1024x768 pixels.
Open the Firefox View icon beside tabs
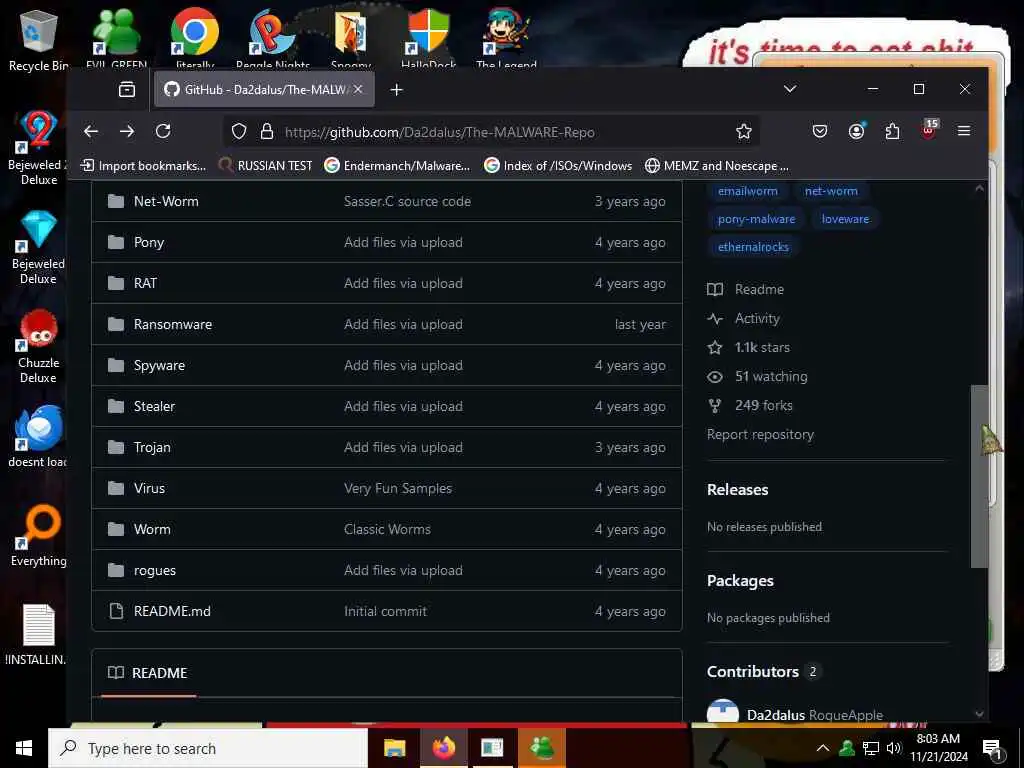click(x=127, y=89)
